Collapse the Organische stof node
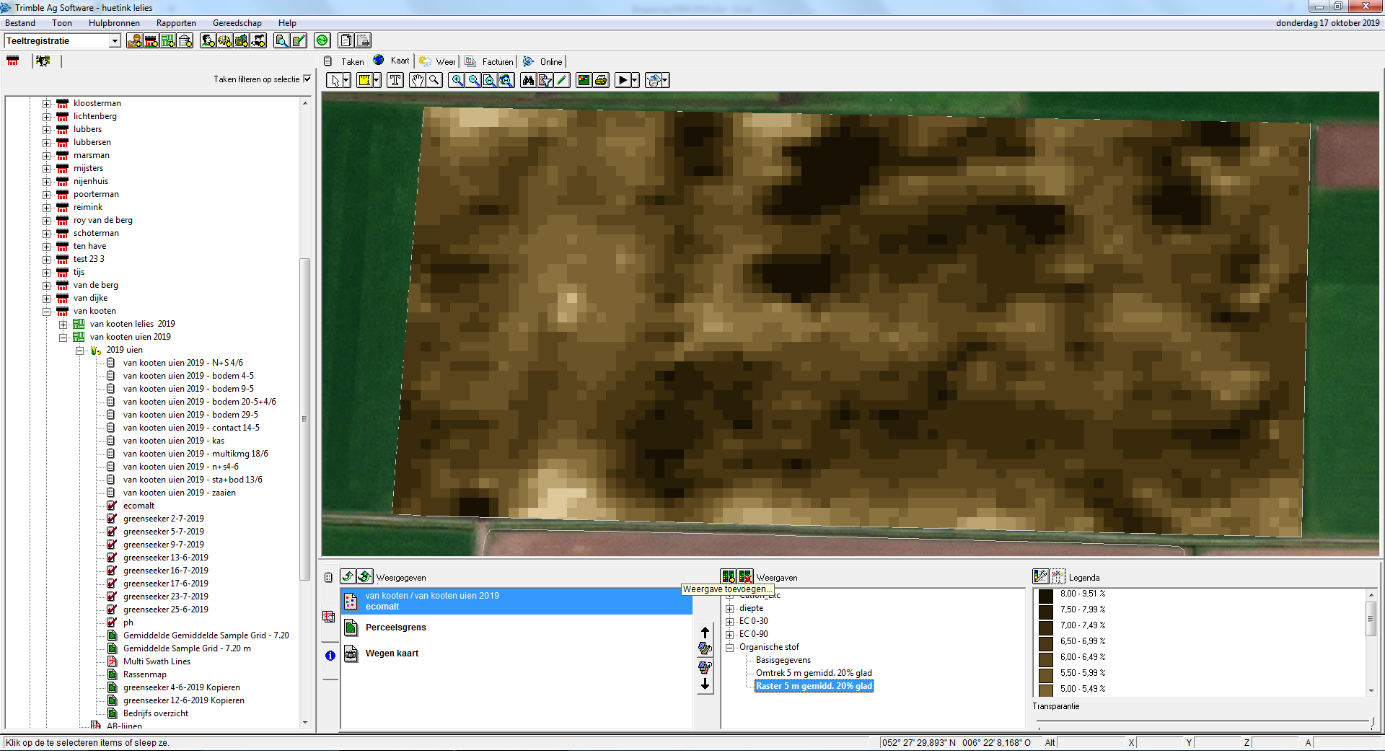1385x751 pixels. coord(729,647)
